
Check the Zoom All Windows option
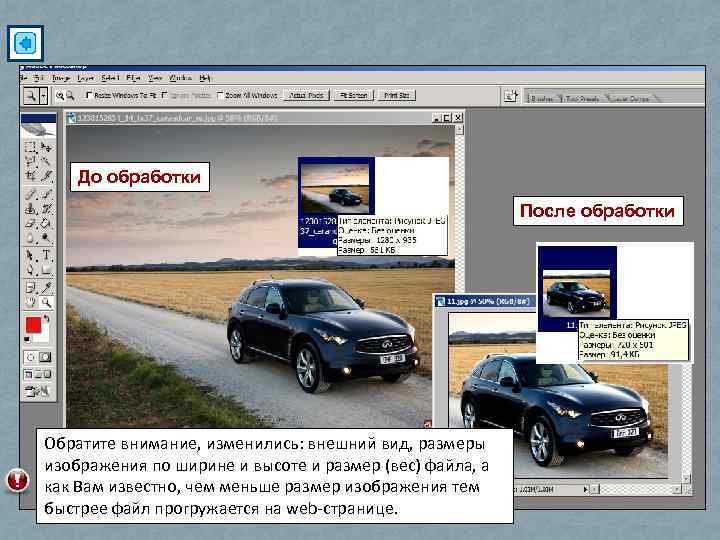219,95
